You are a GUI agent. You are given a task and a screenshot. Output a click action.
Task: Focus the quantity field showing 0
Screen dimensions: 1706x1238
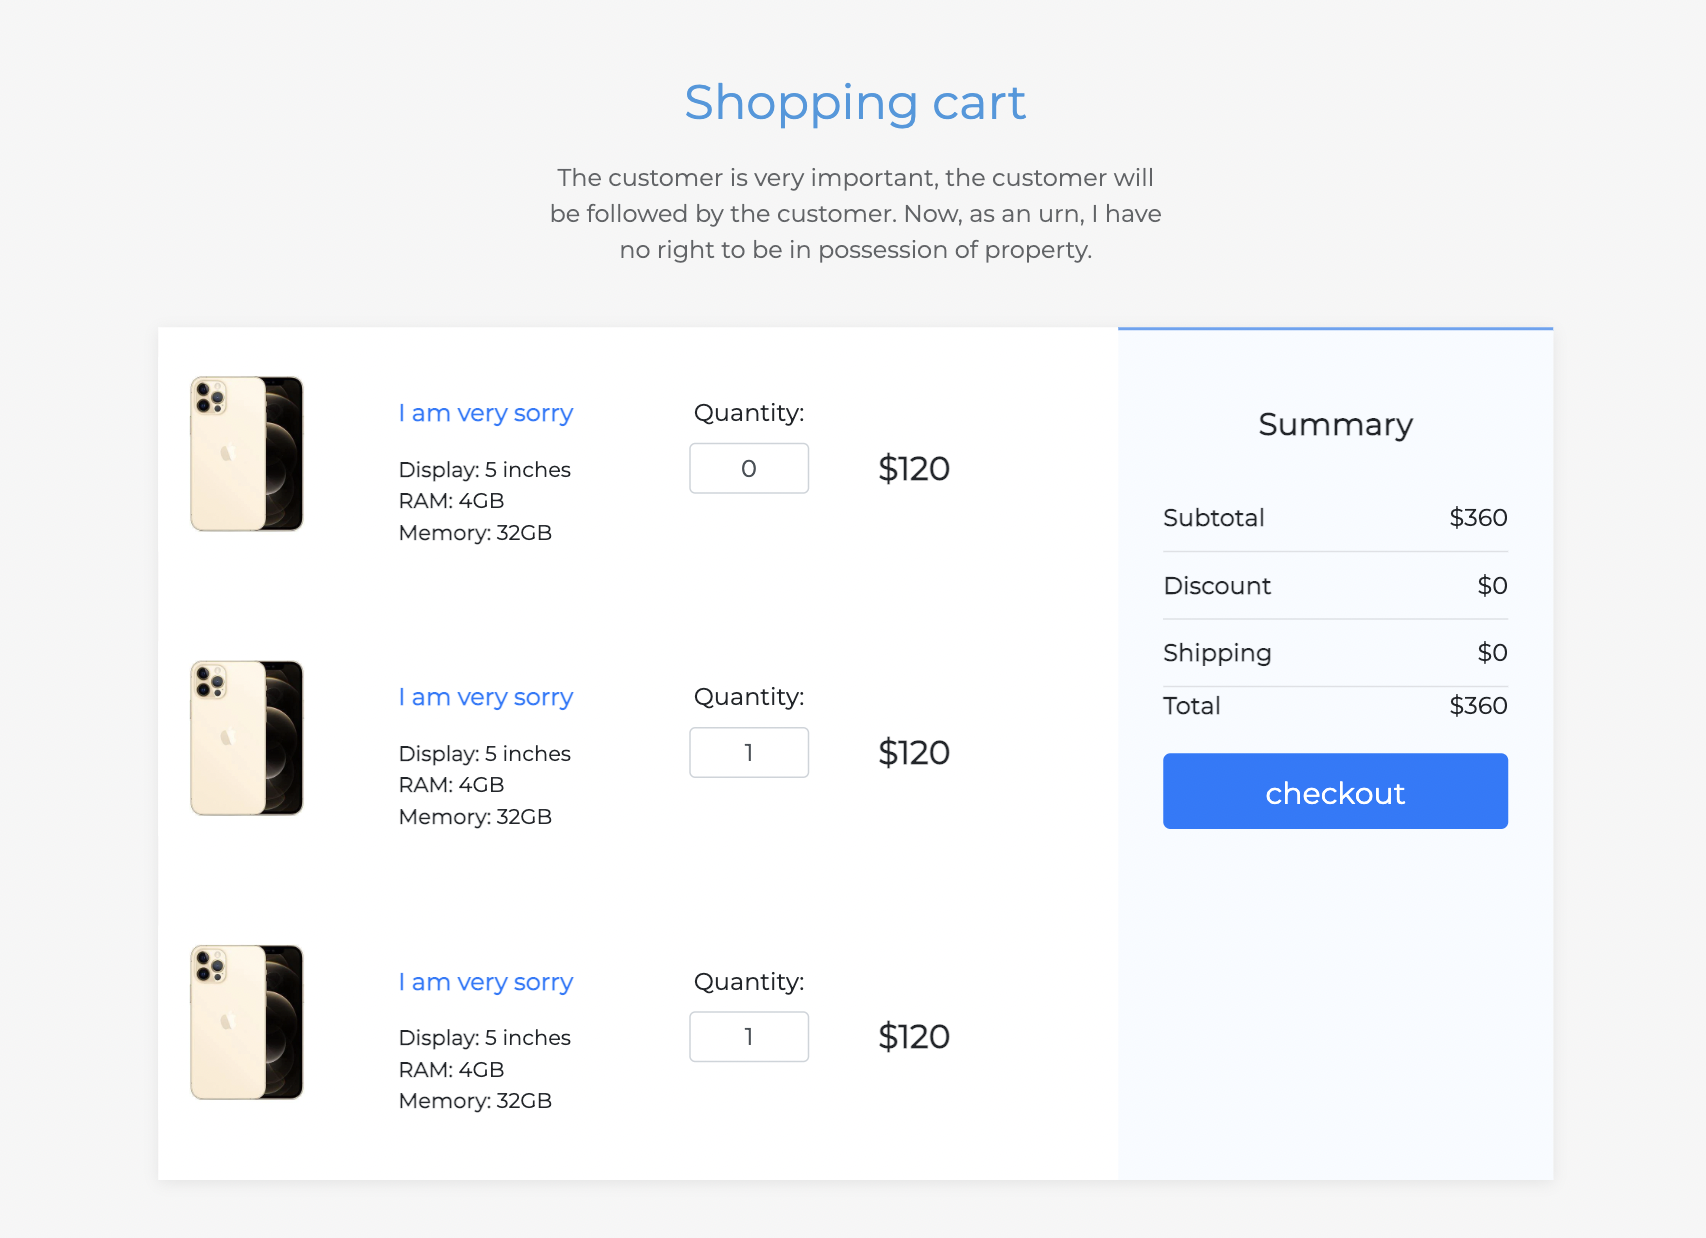[x=749, y=468]
